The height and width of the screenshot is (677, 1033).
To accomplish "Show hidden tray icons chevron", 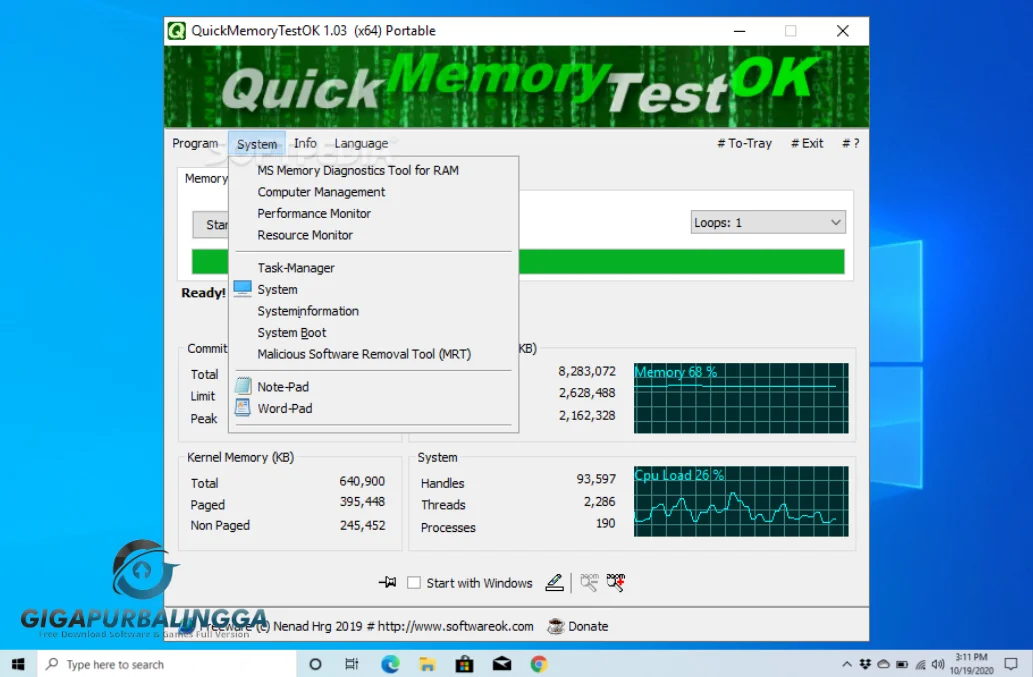I will pyautogui.click(x=847, y=664).
